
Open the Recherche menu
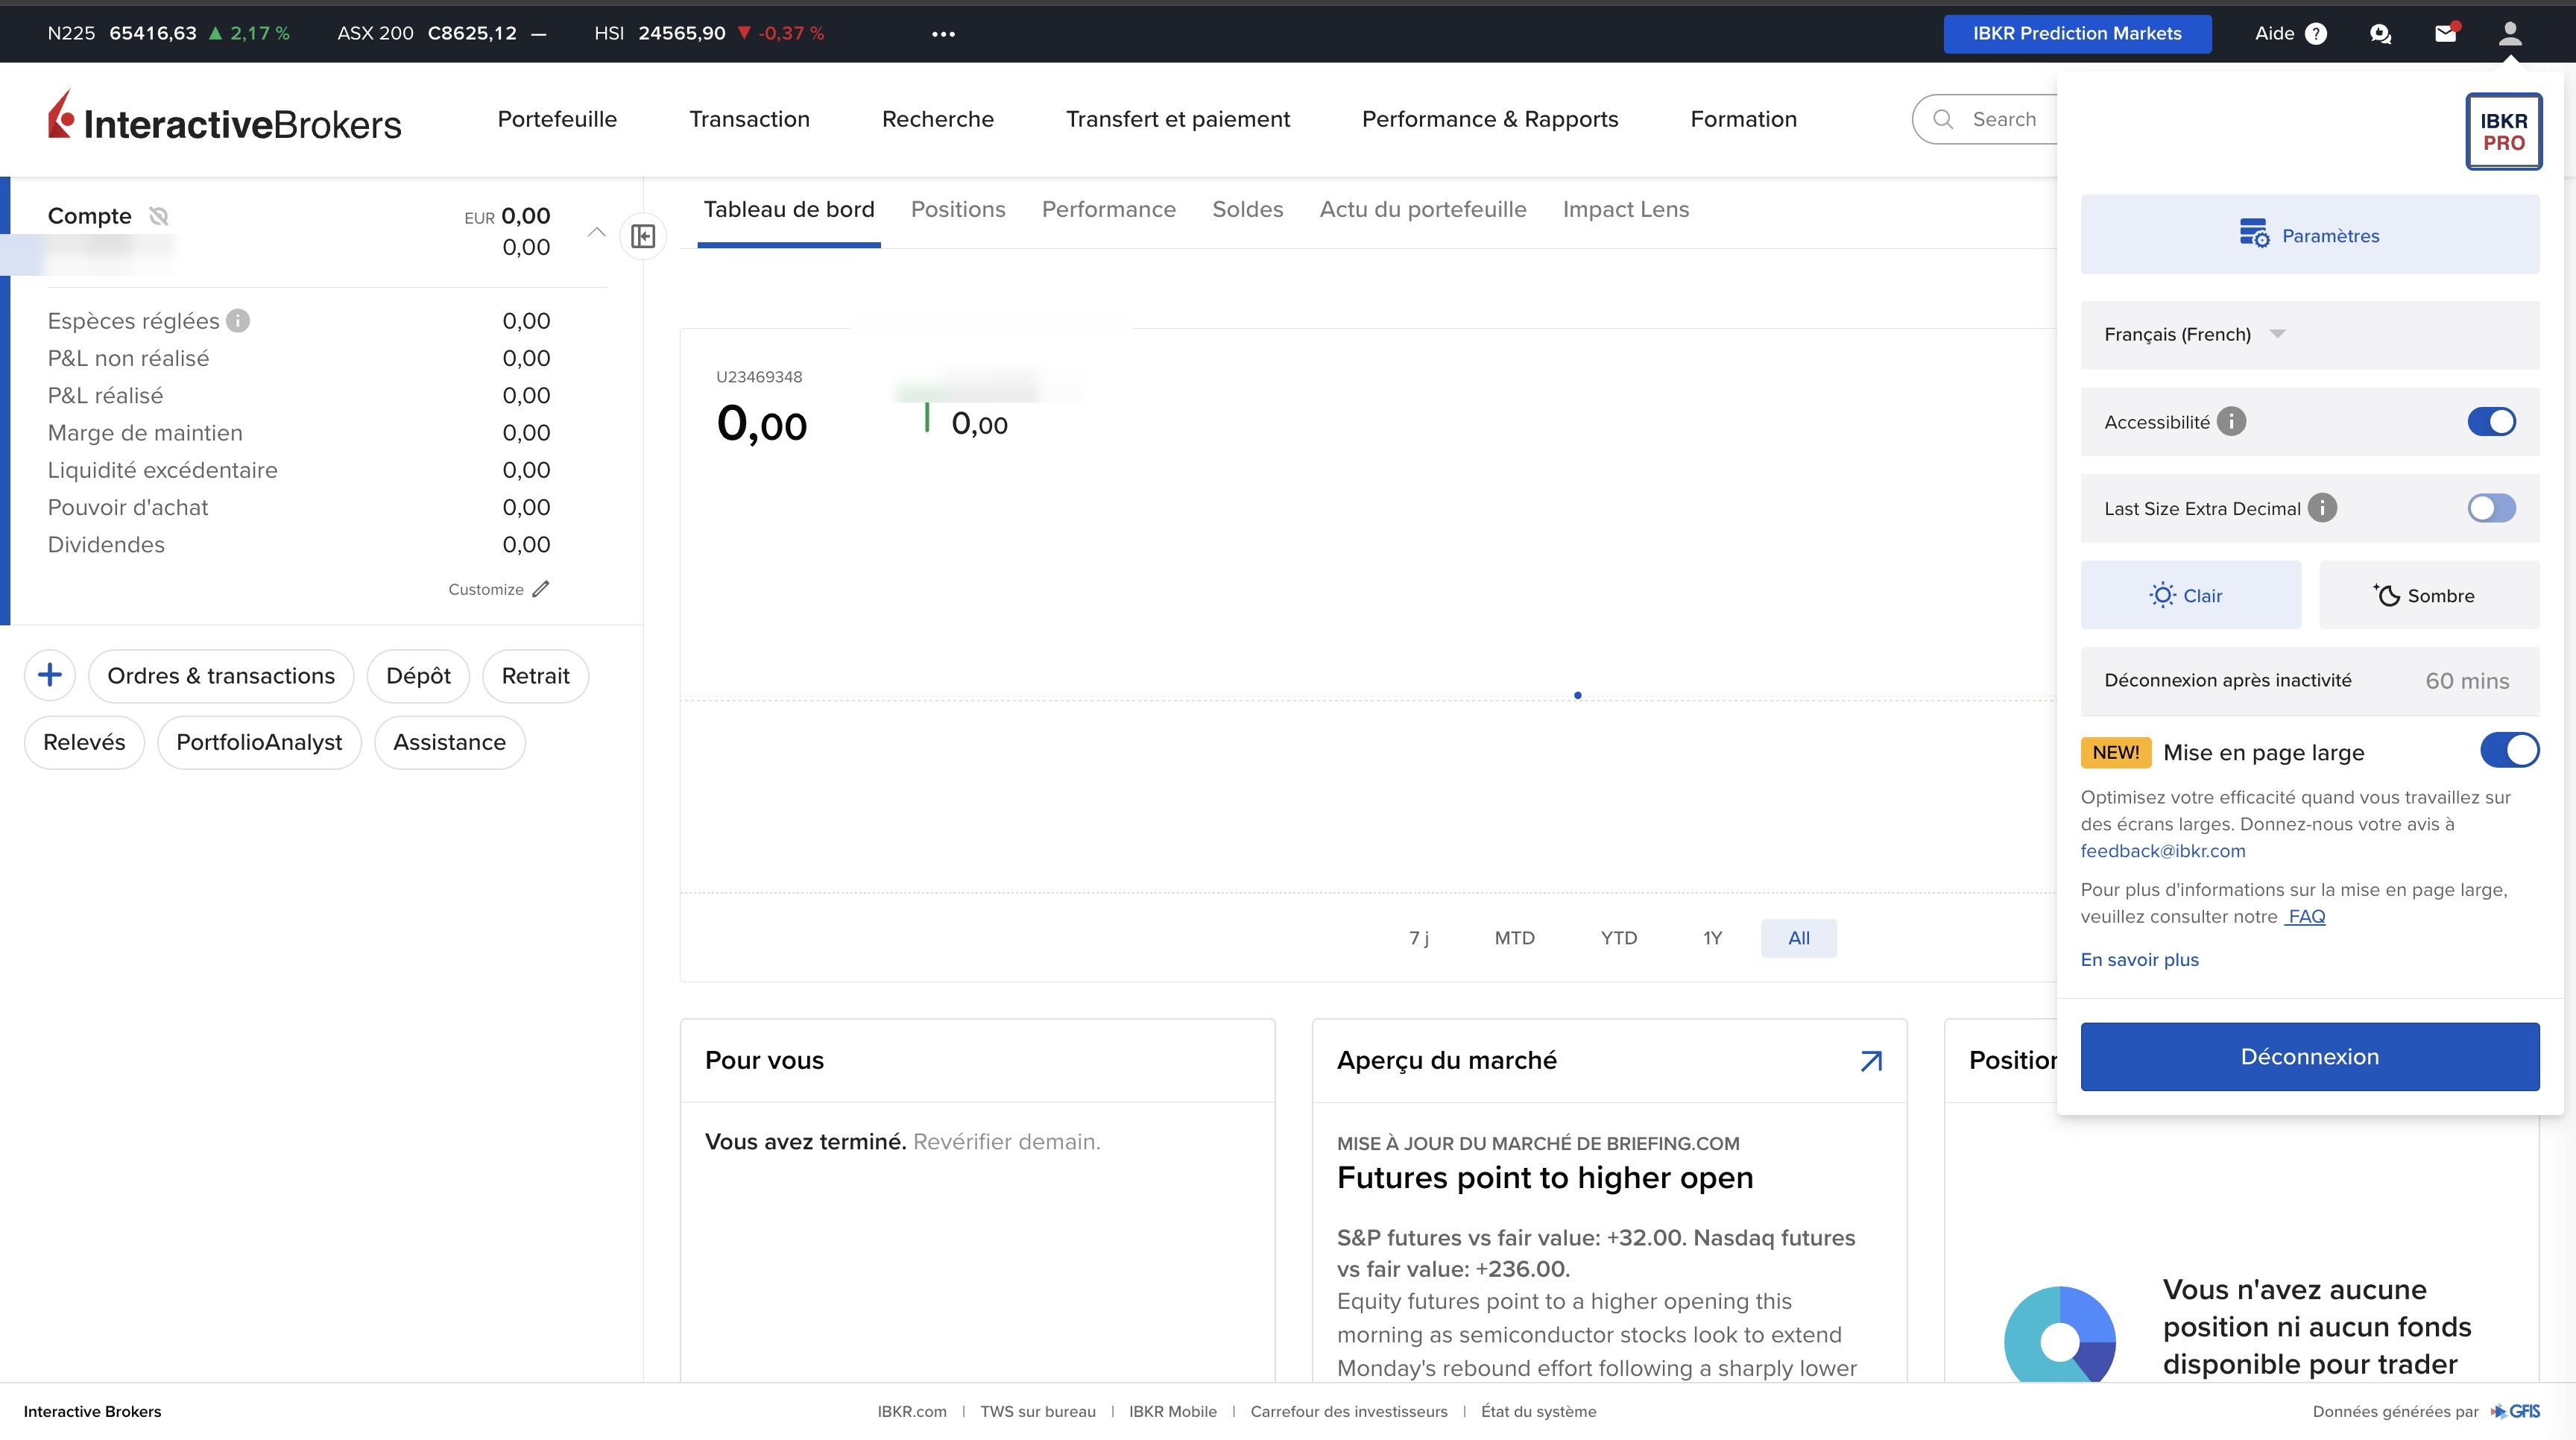(938, 119)
